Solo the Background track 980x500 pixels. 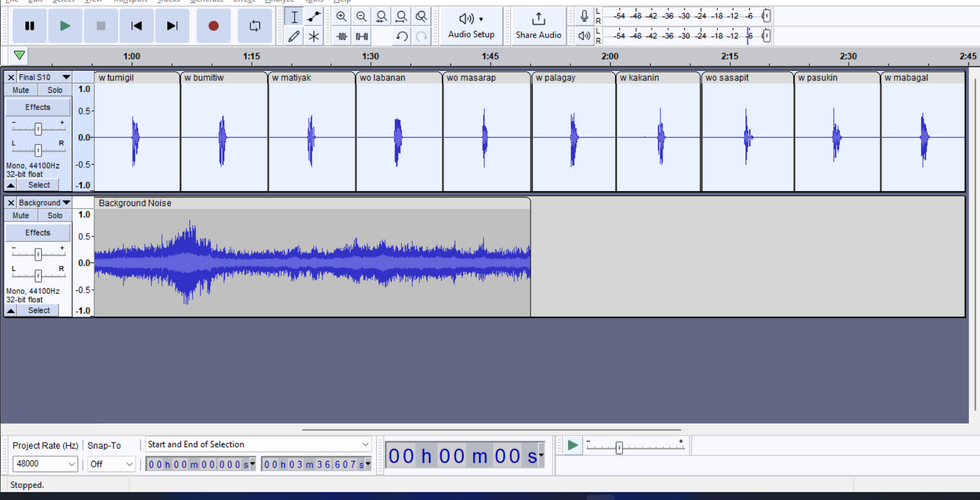(x=55, y=216)
